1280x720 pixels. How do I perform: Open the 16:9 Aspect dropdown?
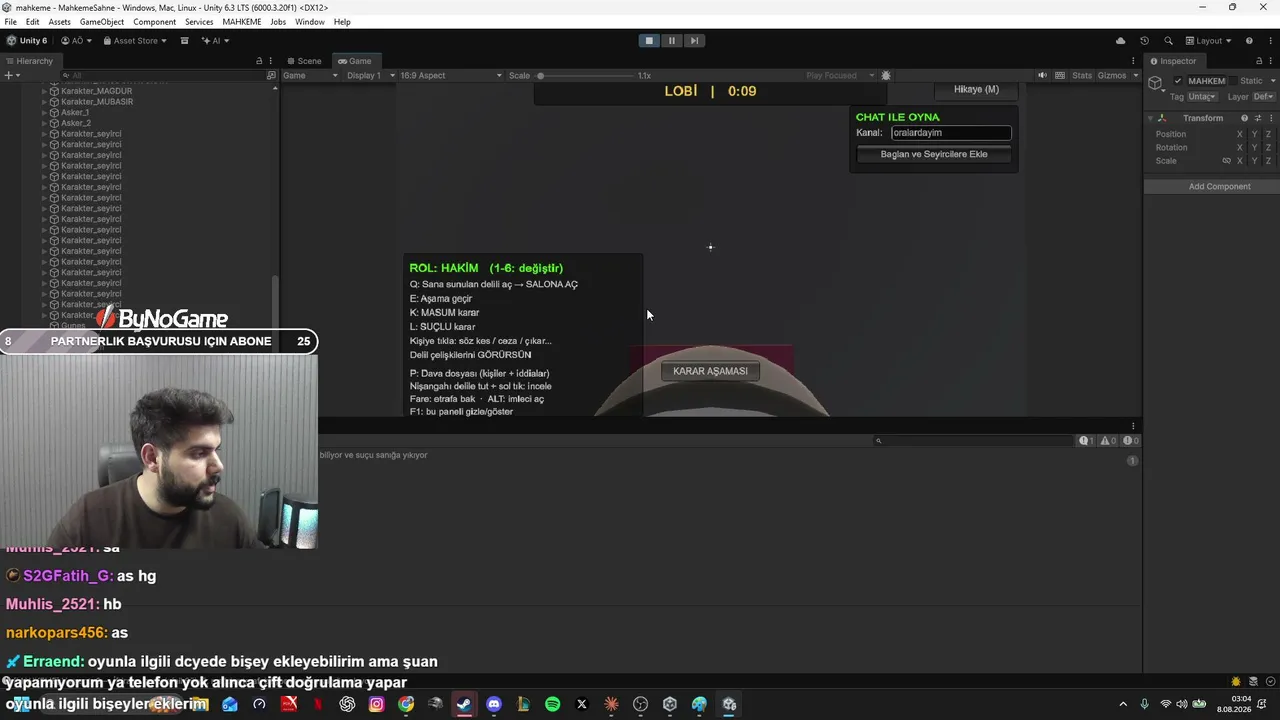pos(451,76)
